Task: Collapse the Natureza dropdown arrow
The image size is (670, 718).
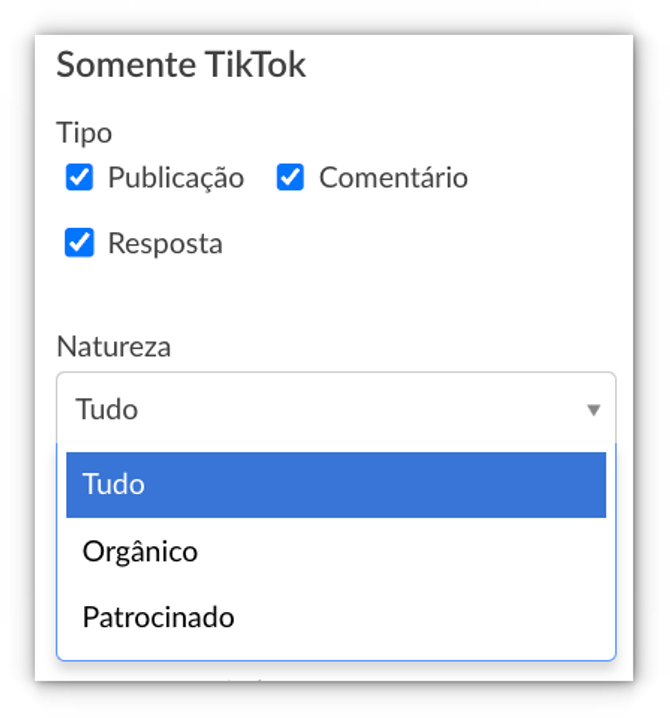Action: point(593,410)
